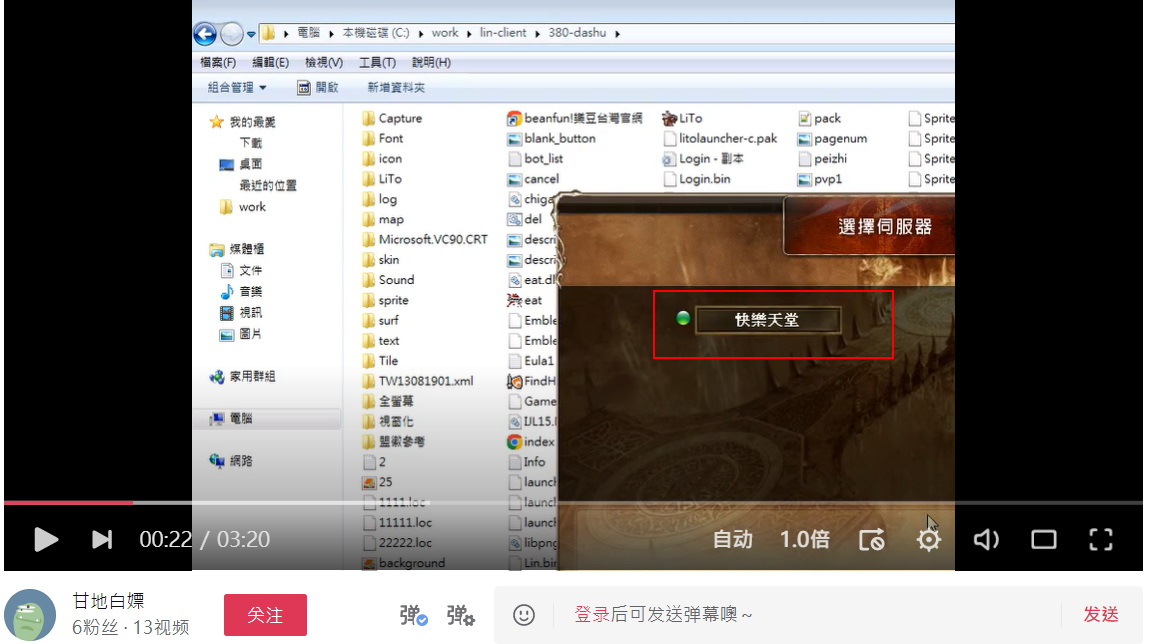Viewport: 1160px width, 644px height.
Task: Select 桌面 in the sidebar
Action: 241,164
